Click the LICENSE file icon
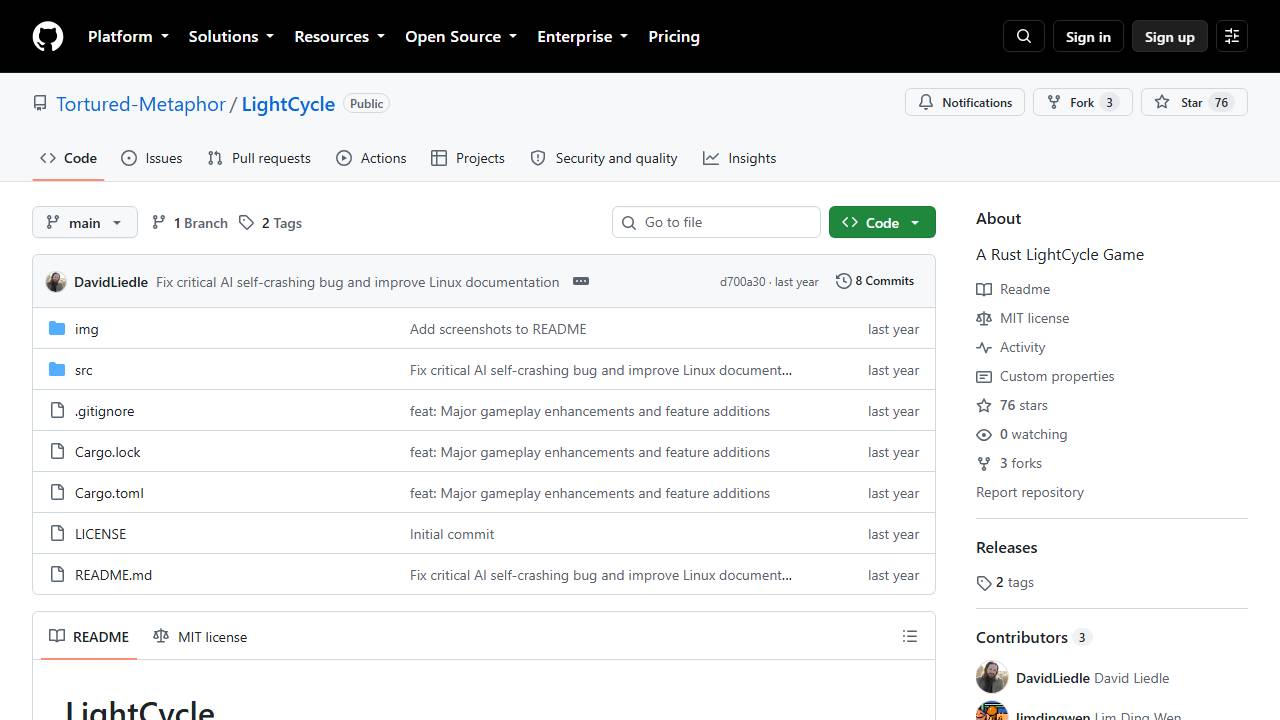Screen dimensions: 1280x720 coord(57,534)
